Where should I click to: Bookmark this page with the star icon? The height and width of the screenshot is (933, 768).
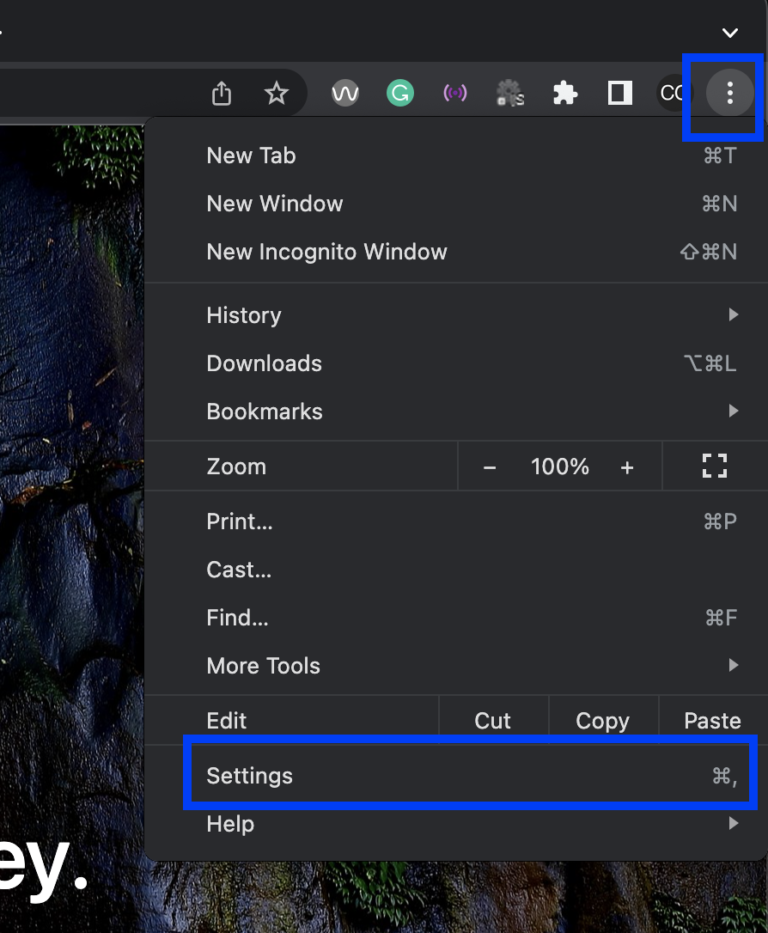pyautogui.click(x=276, y=93)
